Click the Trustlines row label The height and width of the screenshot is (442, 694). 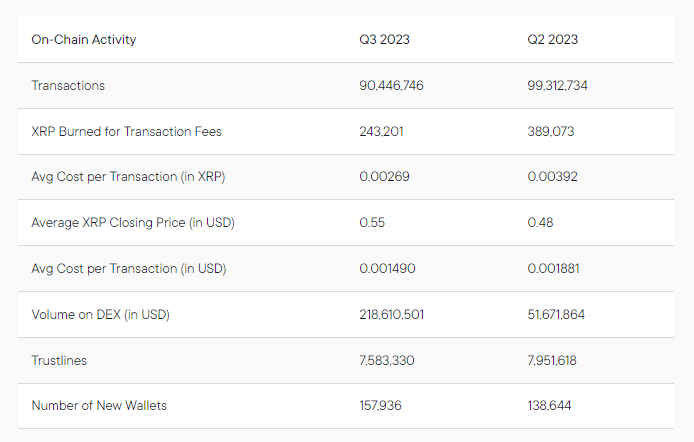61,360
